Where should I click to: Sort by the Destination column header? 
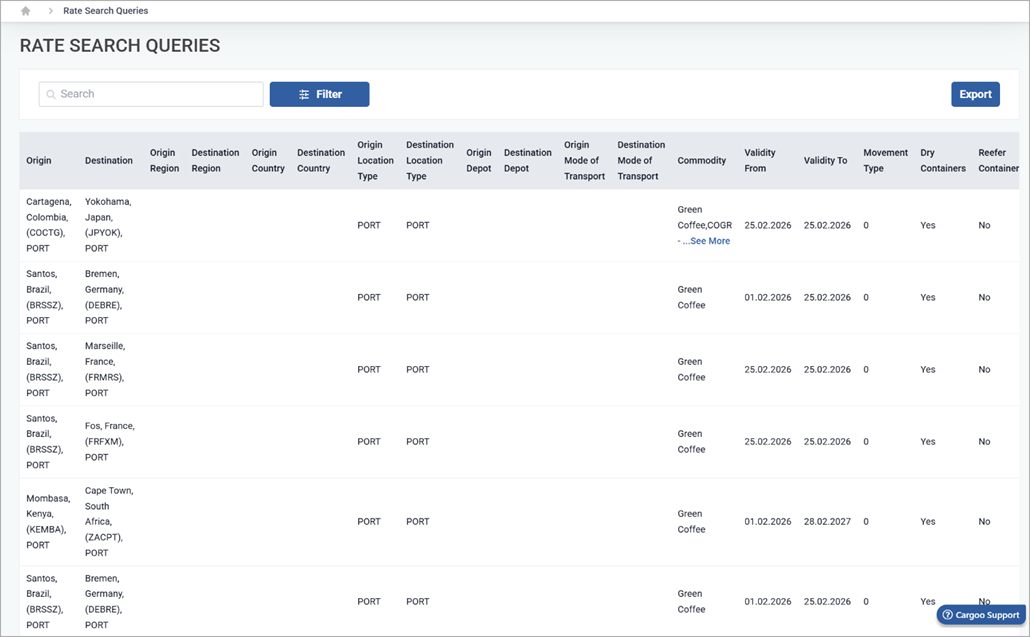(x=108, y=160)
